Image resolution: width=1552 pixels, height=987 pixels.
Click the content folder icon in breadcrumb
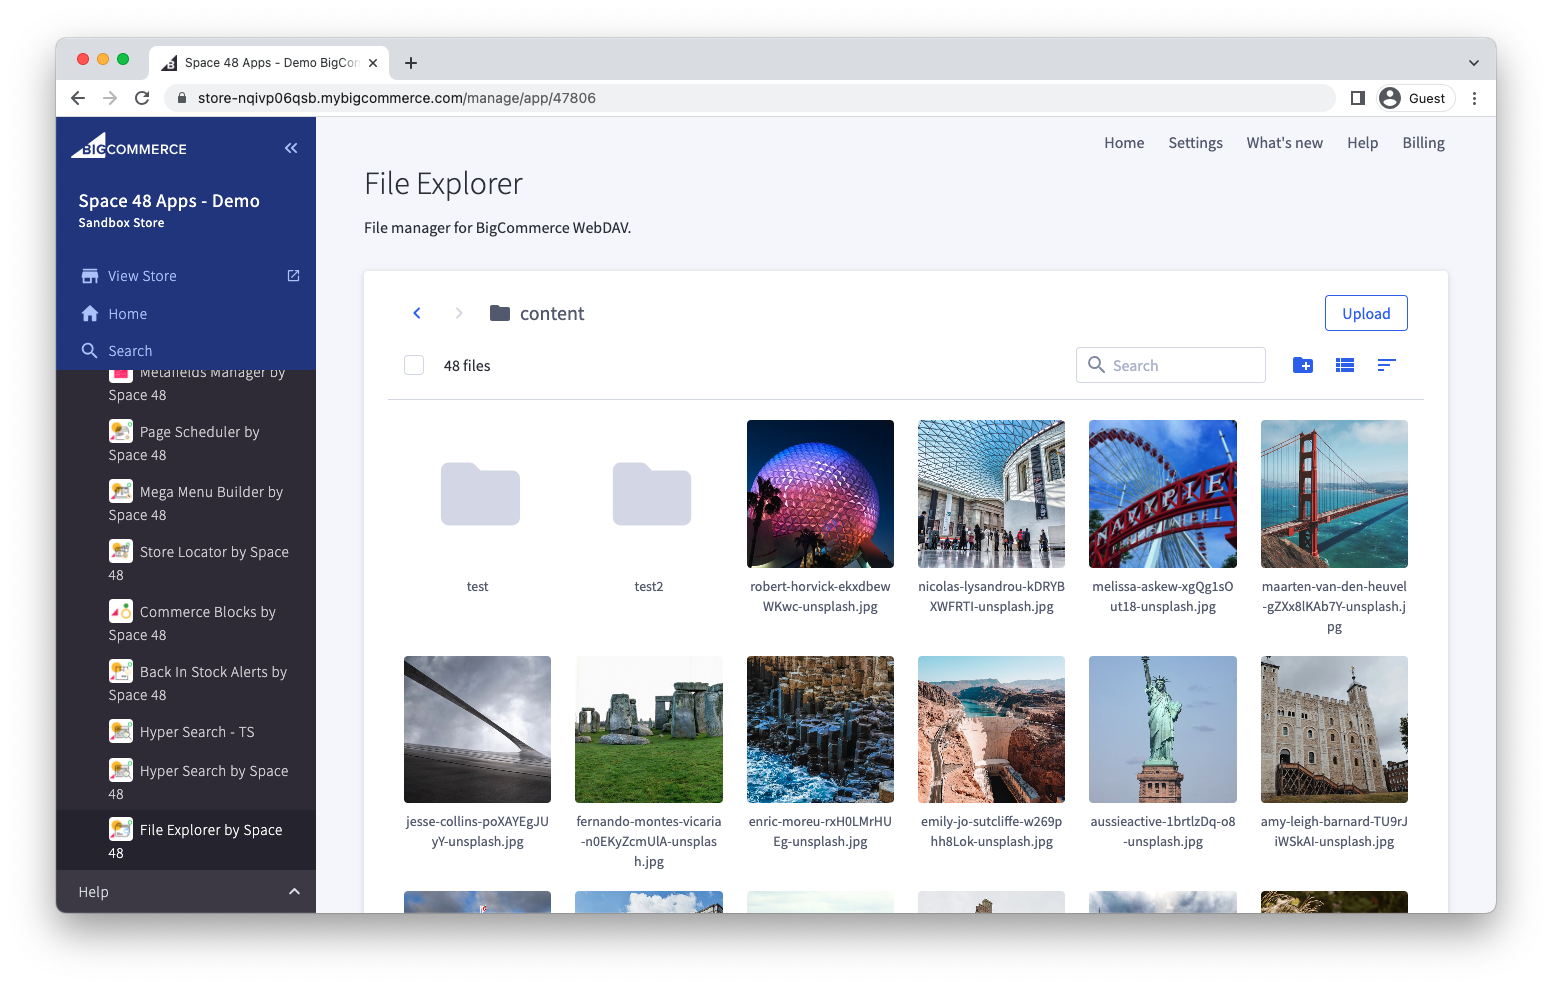tap(500, 313)
